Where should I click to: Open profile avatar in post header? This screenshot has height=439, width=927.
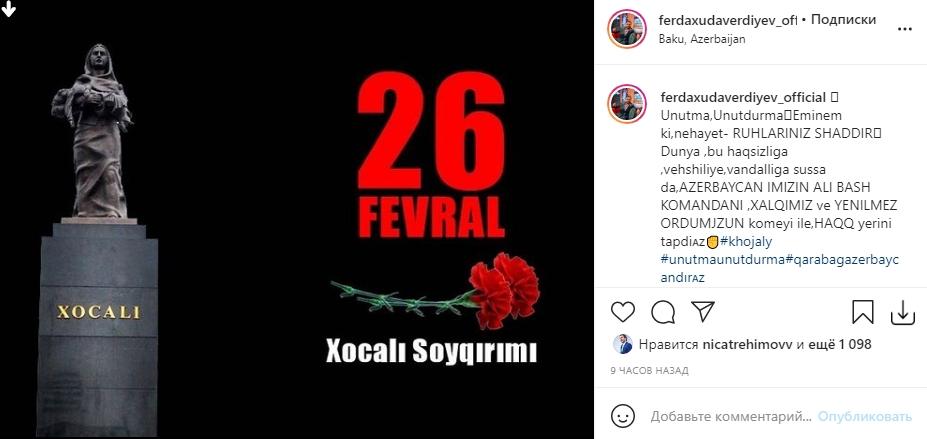point(627,28)
